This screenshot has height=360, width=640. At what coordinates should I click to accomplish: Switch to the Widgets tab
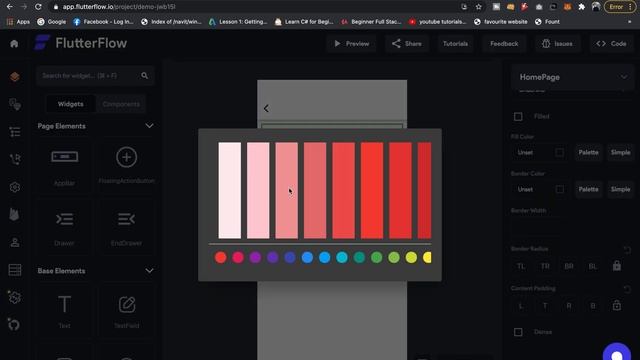[71, 104]
